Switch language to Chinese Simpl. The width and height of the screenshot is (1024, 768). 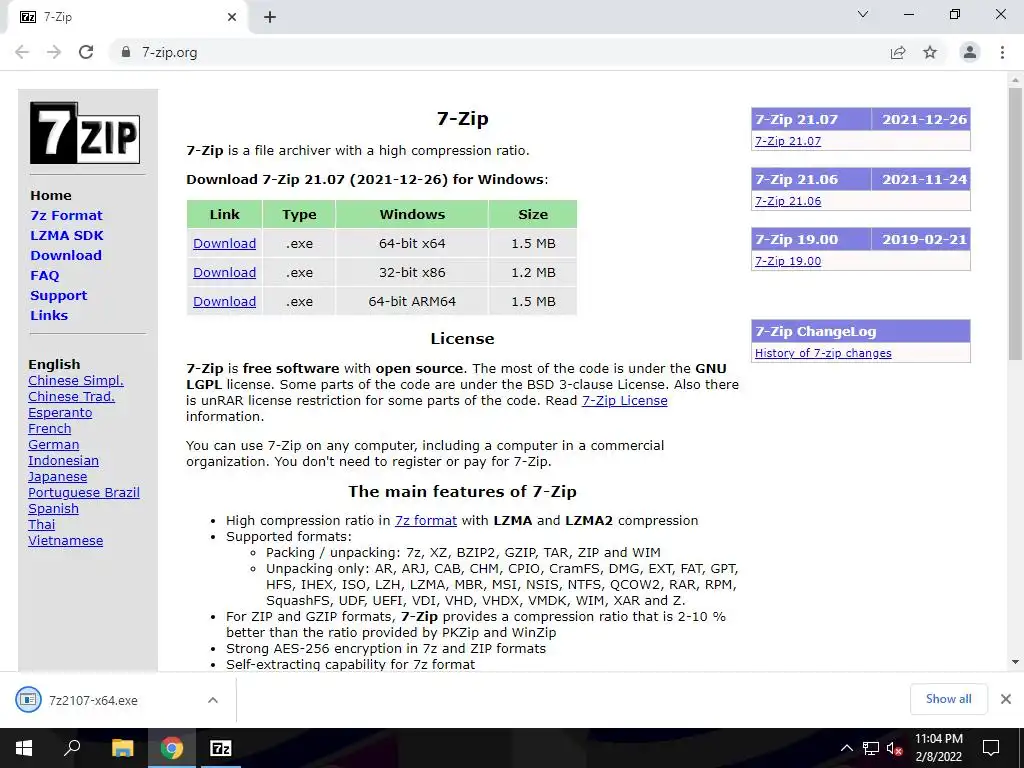(x=76, y=381)
